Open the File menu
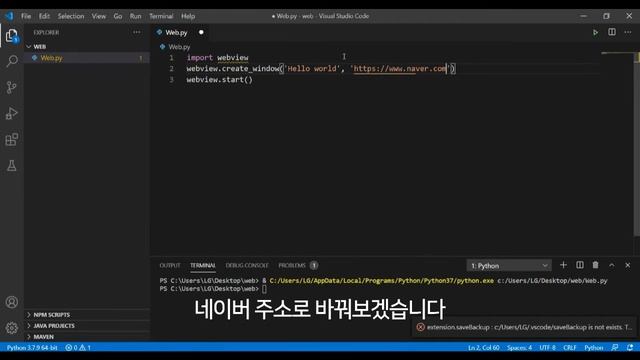 click(26, 16)
